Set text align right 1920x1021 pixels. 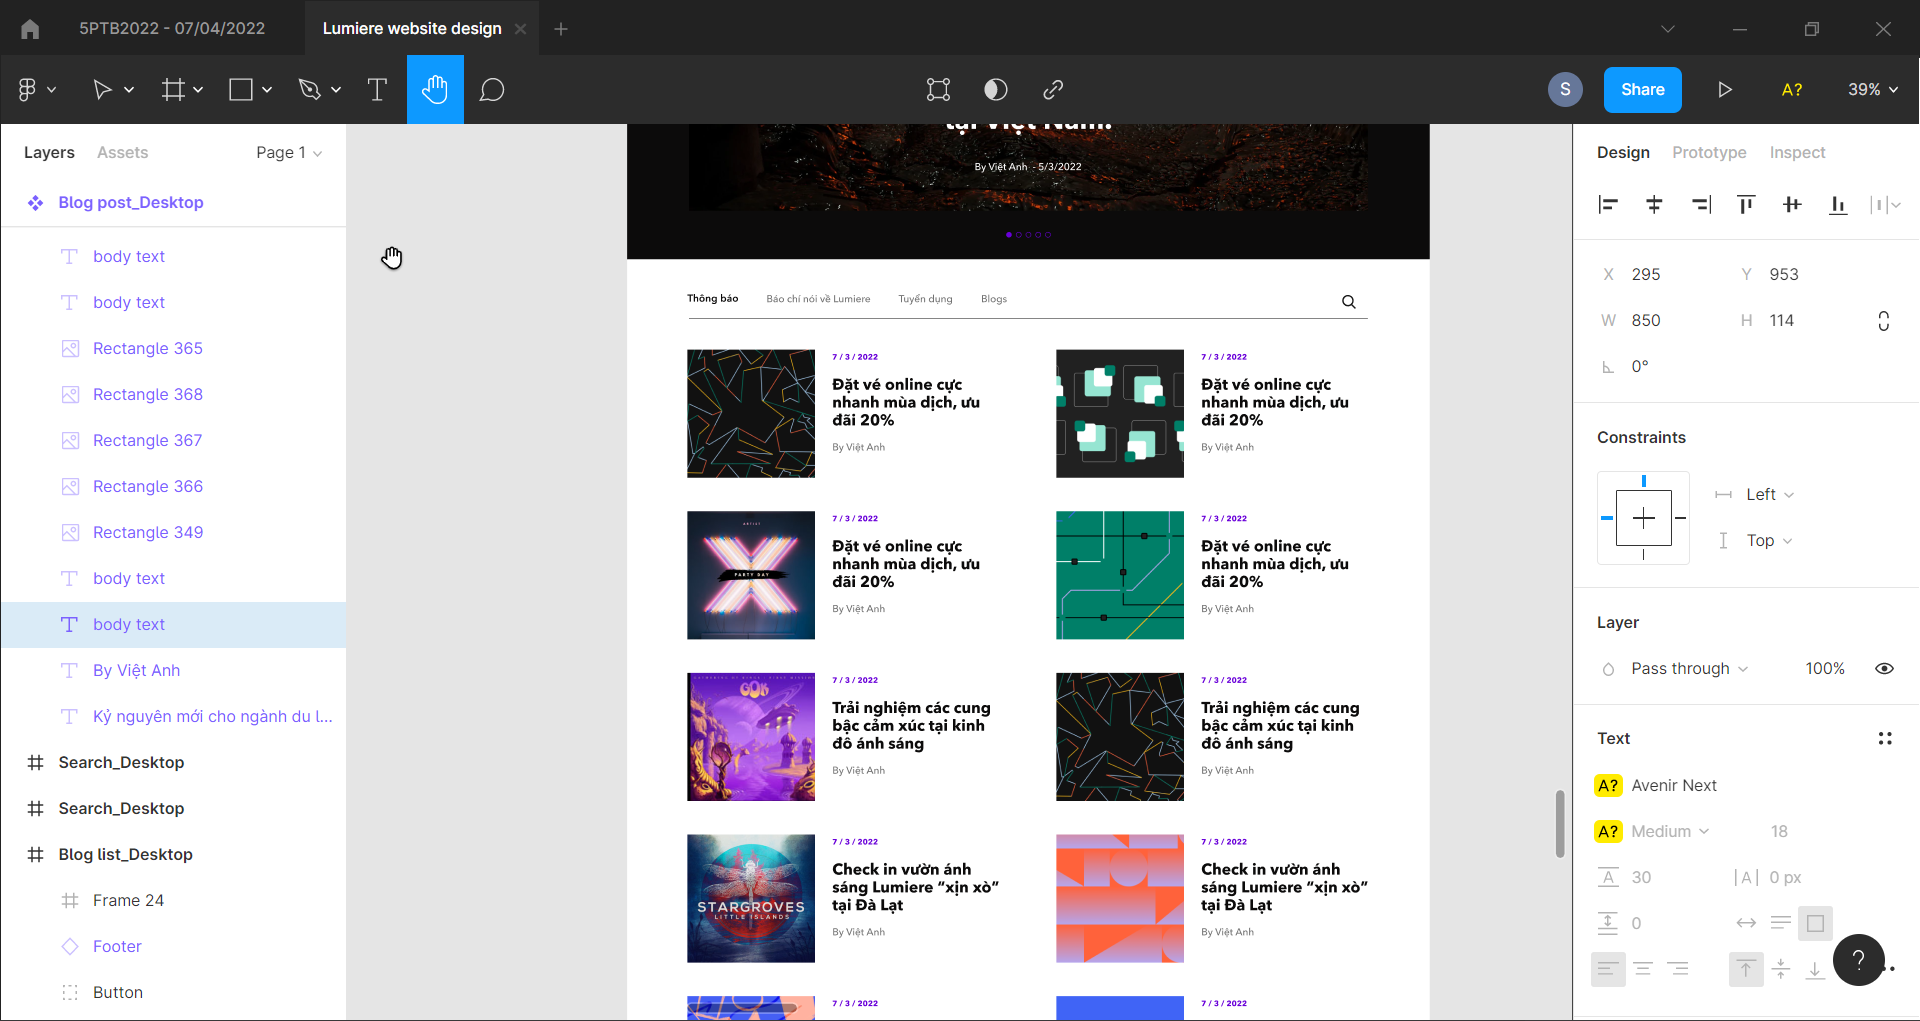[x=1678, y=969]
